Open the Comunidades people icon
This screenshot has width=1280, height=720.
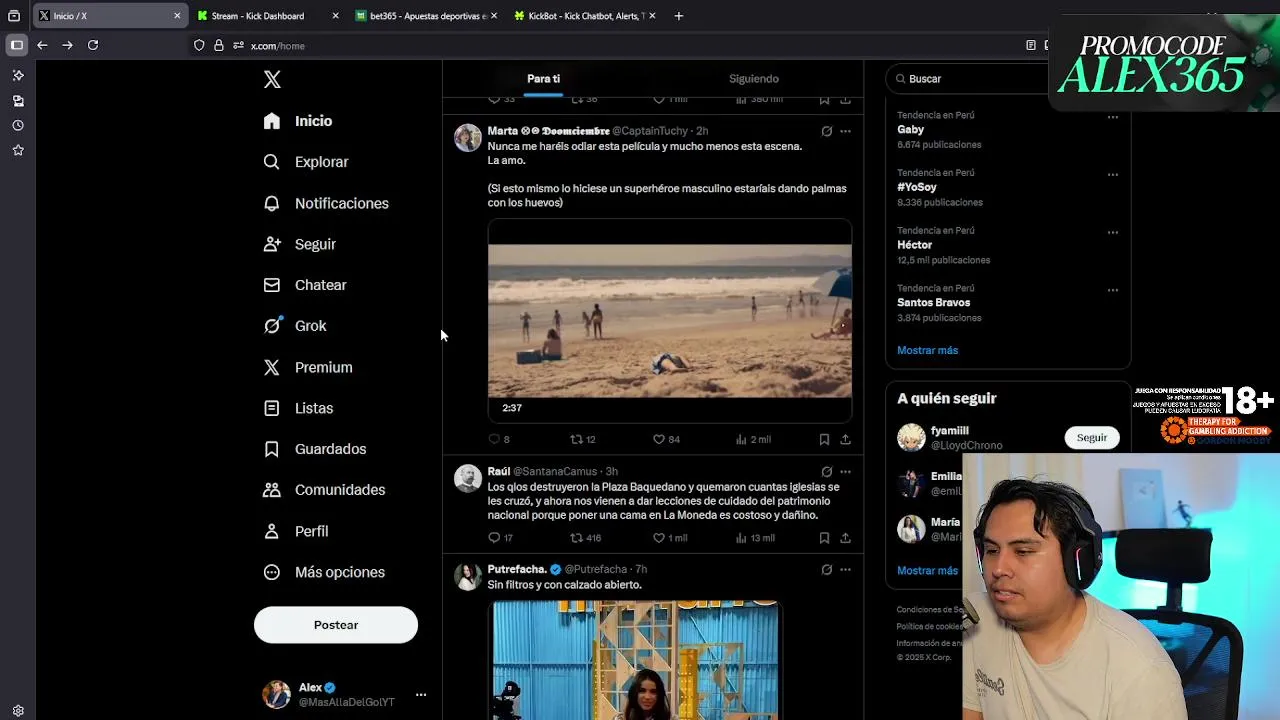tap(272, 490)
